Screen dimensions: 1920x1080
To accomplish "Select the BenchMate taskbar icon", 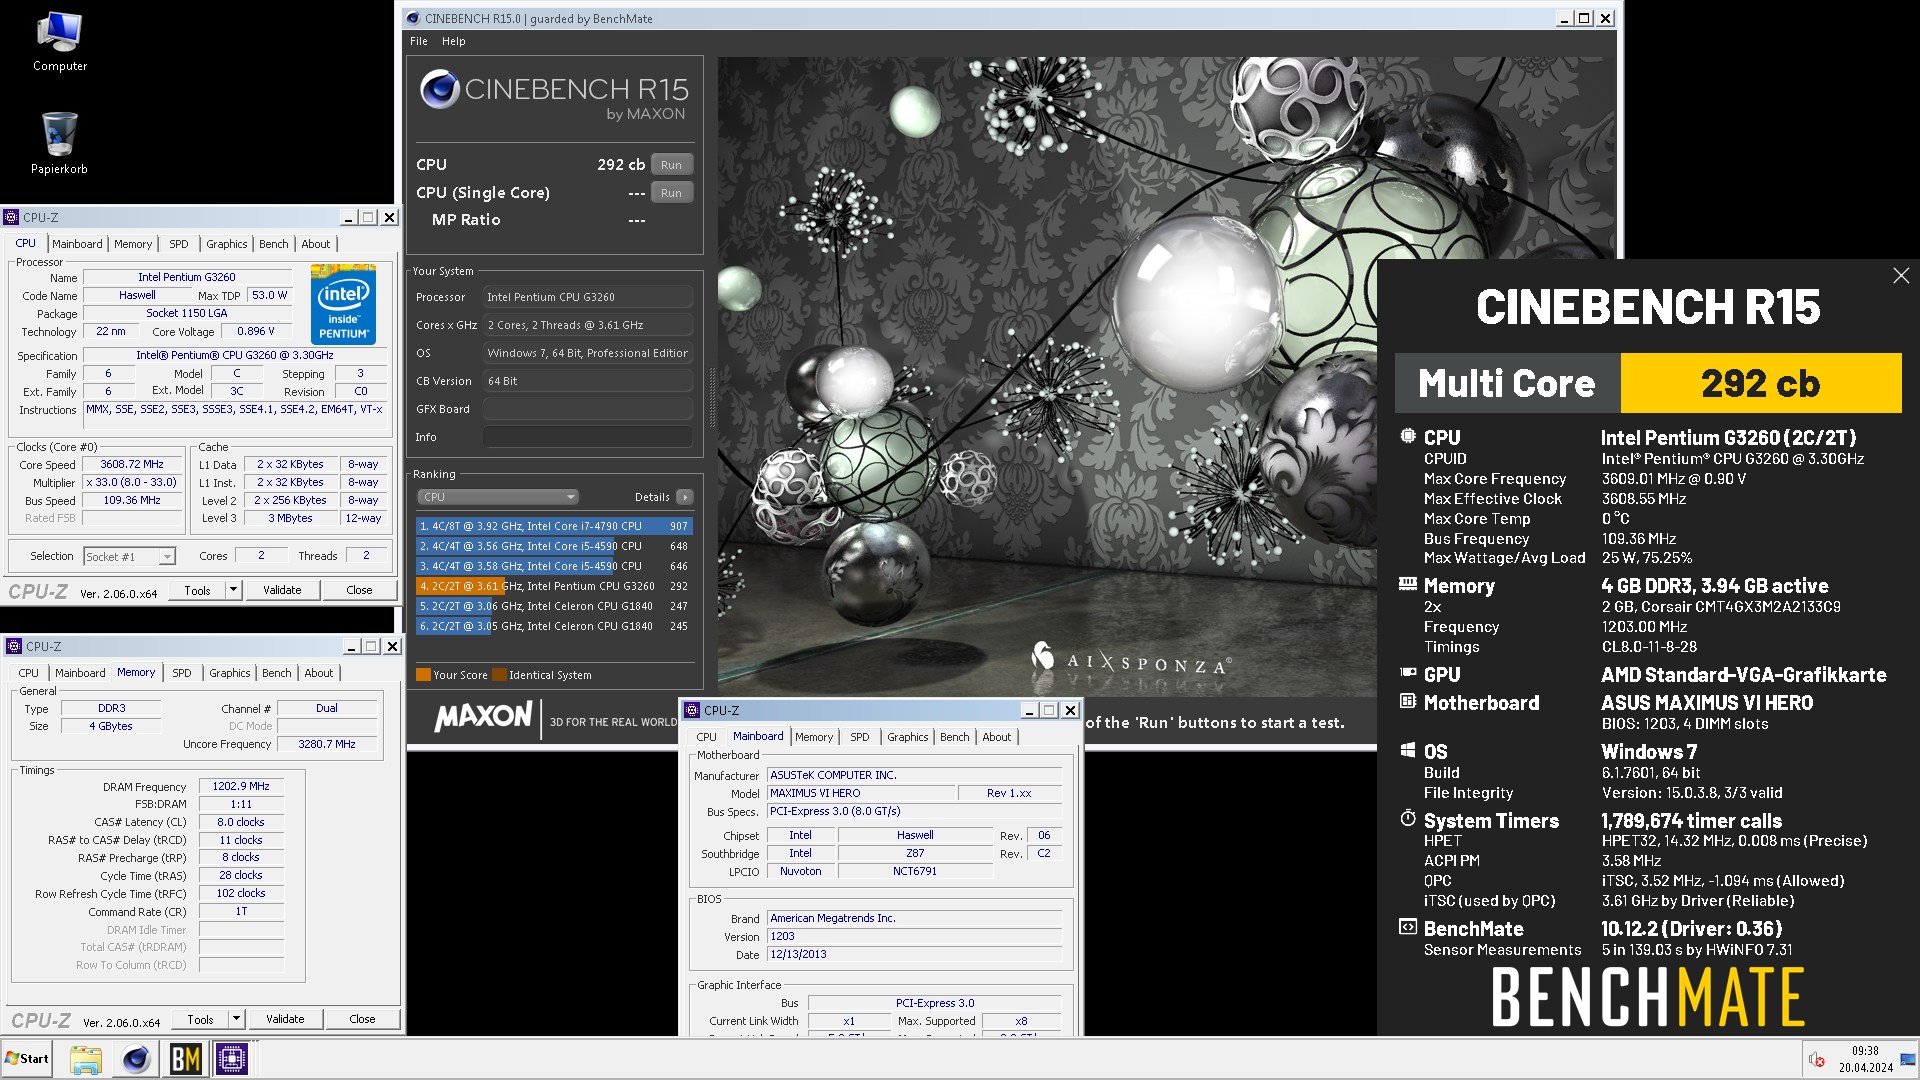I will click(x=185, y=1059).
